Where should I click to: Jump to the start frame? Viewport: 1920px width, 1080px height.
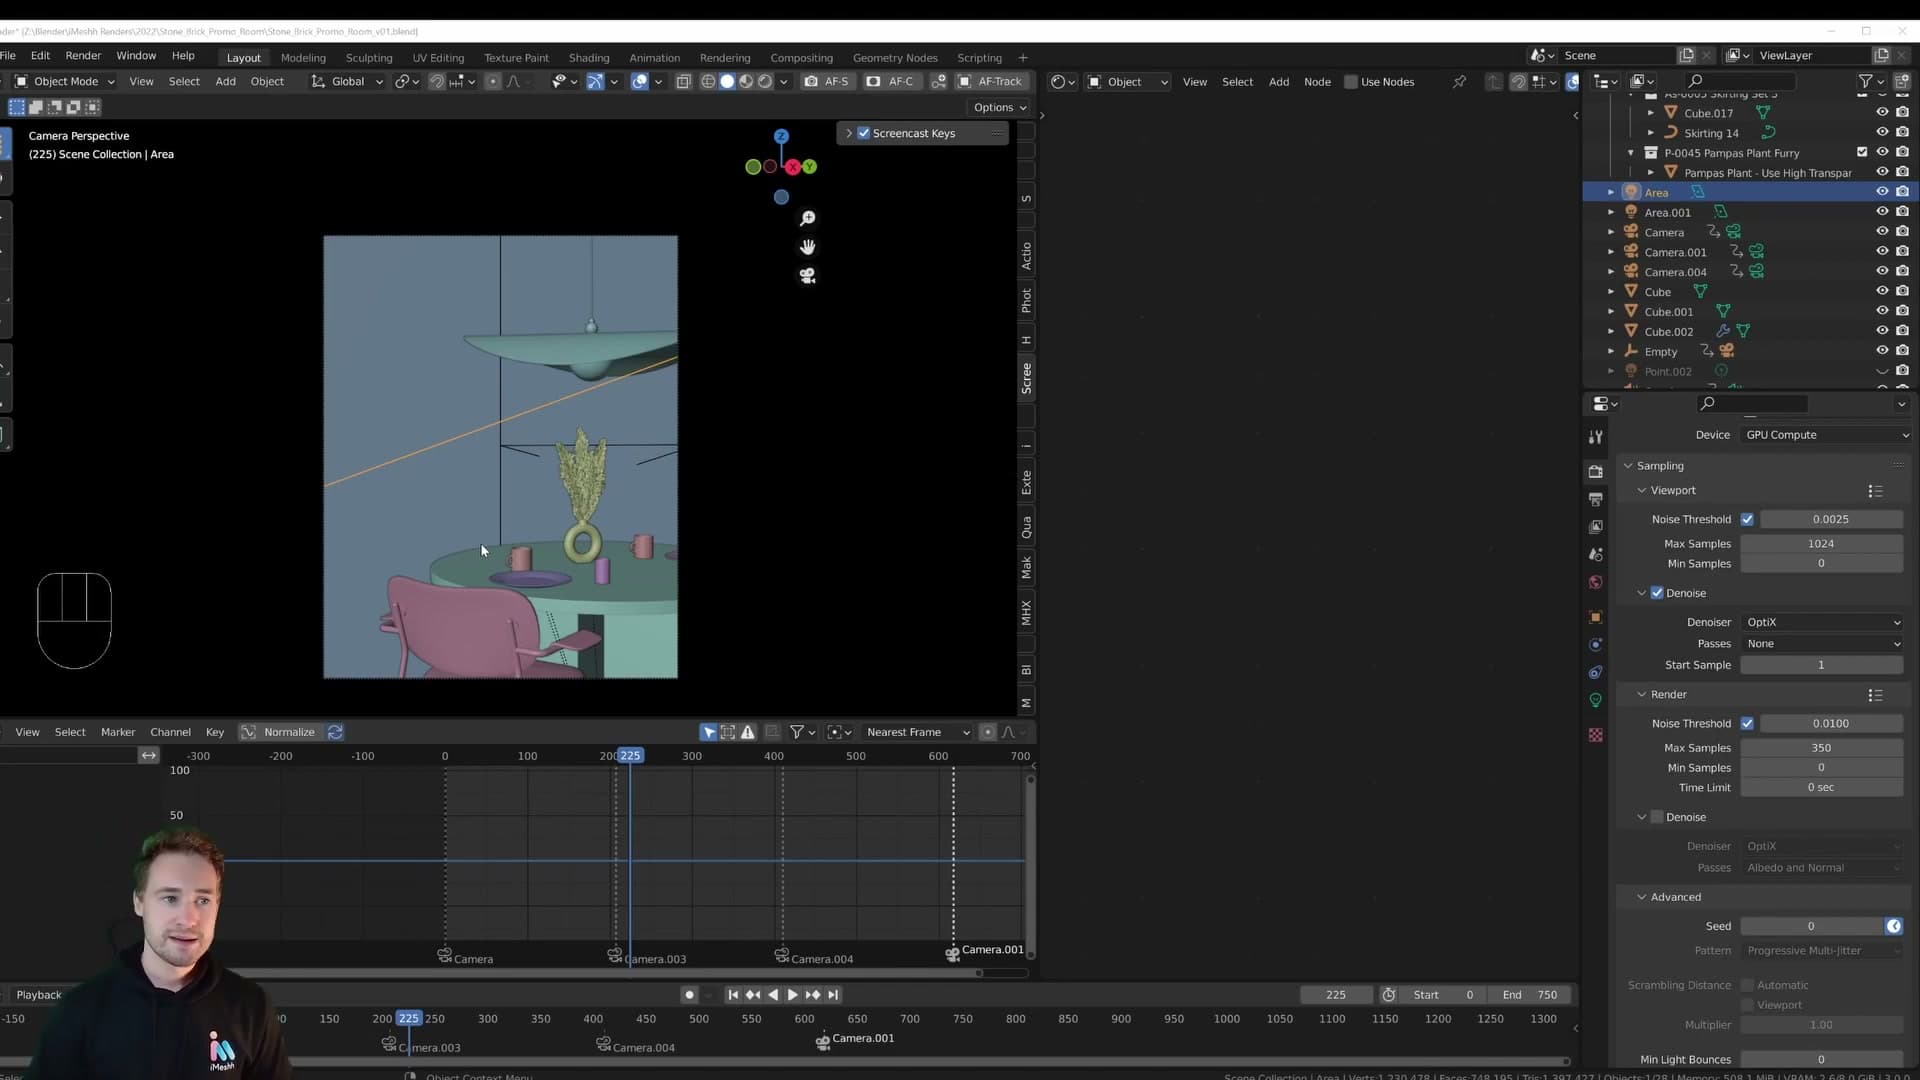pyautogui.click(x=733, y=995)
